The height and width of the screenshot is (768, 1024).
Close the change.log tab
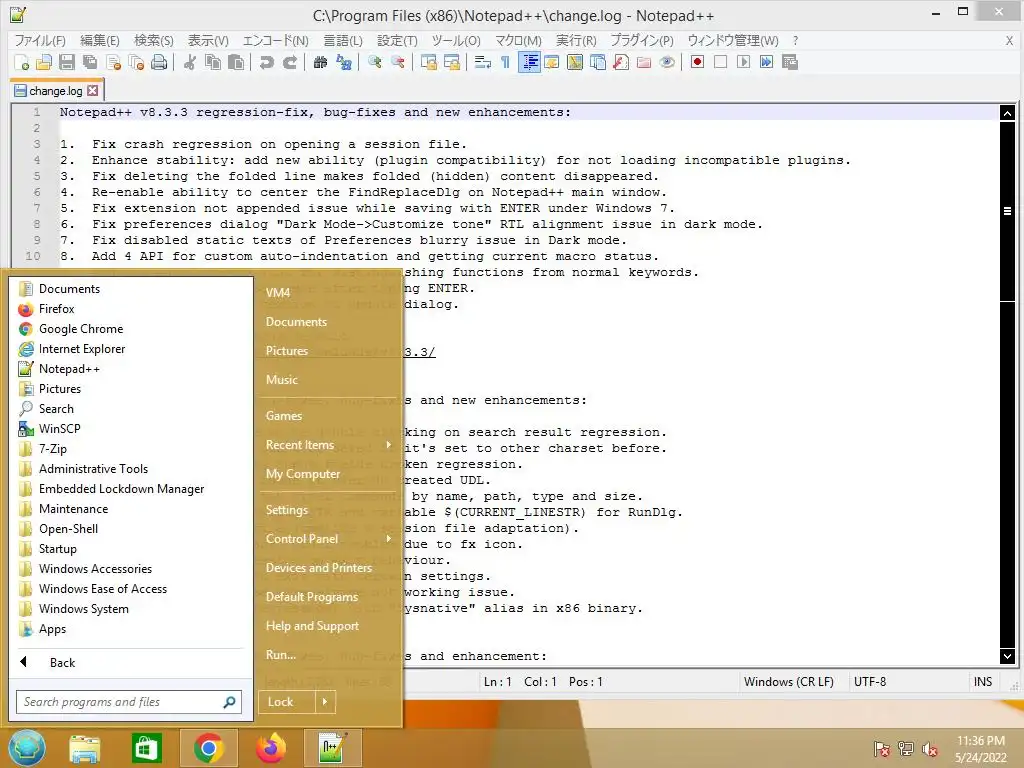[93, 91]
